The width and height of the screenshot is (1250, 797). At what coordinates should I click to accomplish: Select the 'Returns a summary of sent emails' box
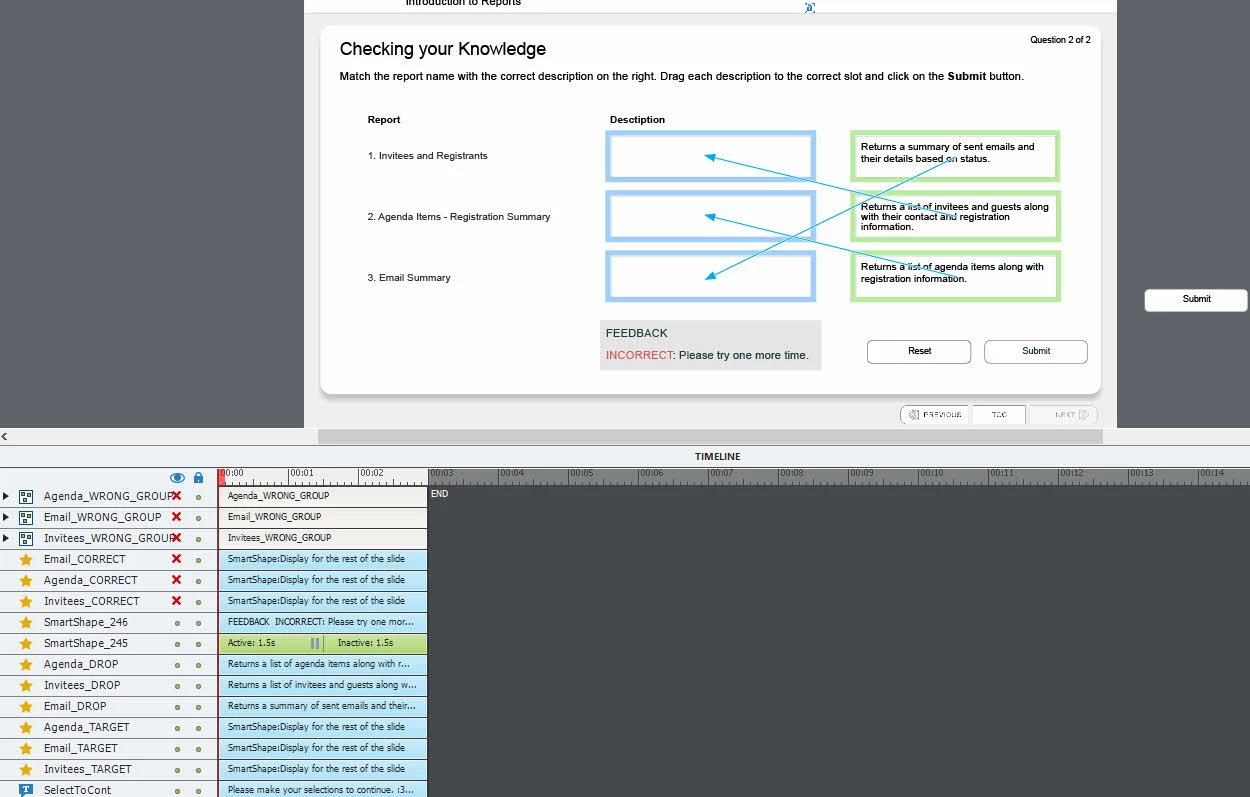click(955, 156)
